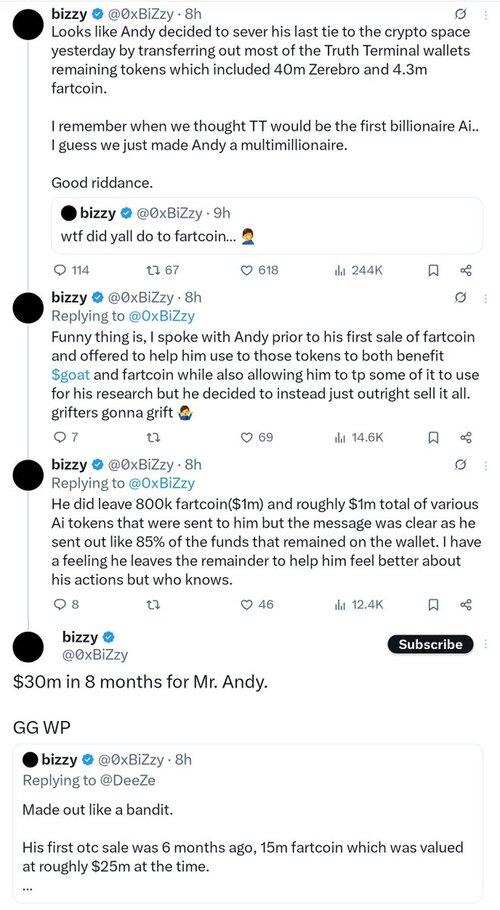Bookmark the first tweet about Andy

pyautogui.click(x=433, y=270)
